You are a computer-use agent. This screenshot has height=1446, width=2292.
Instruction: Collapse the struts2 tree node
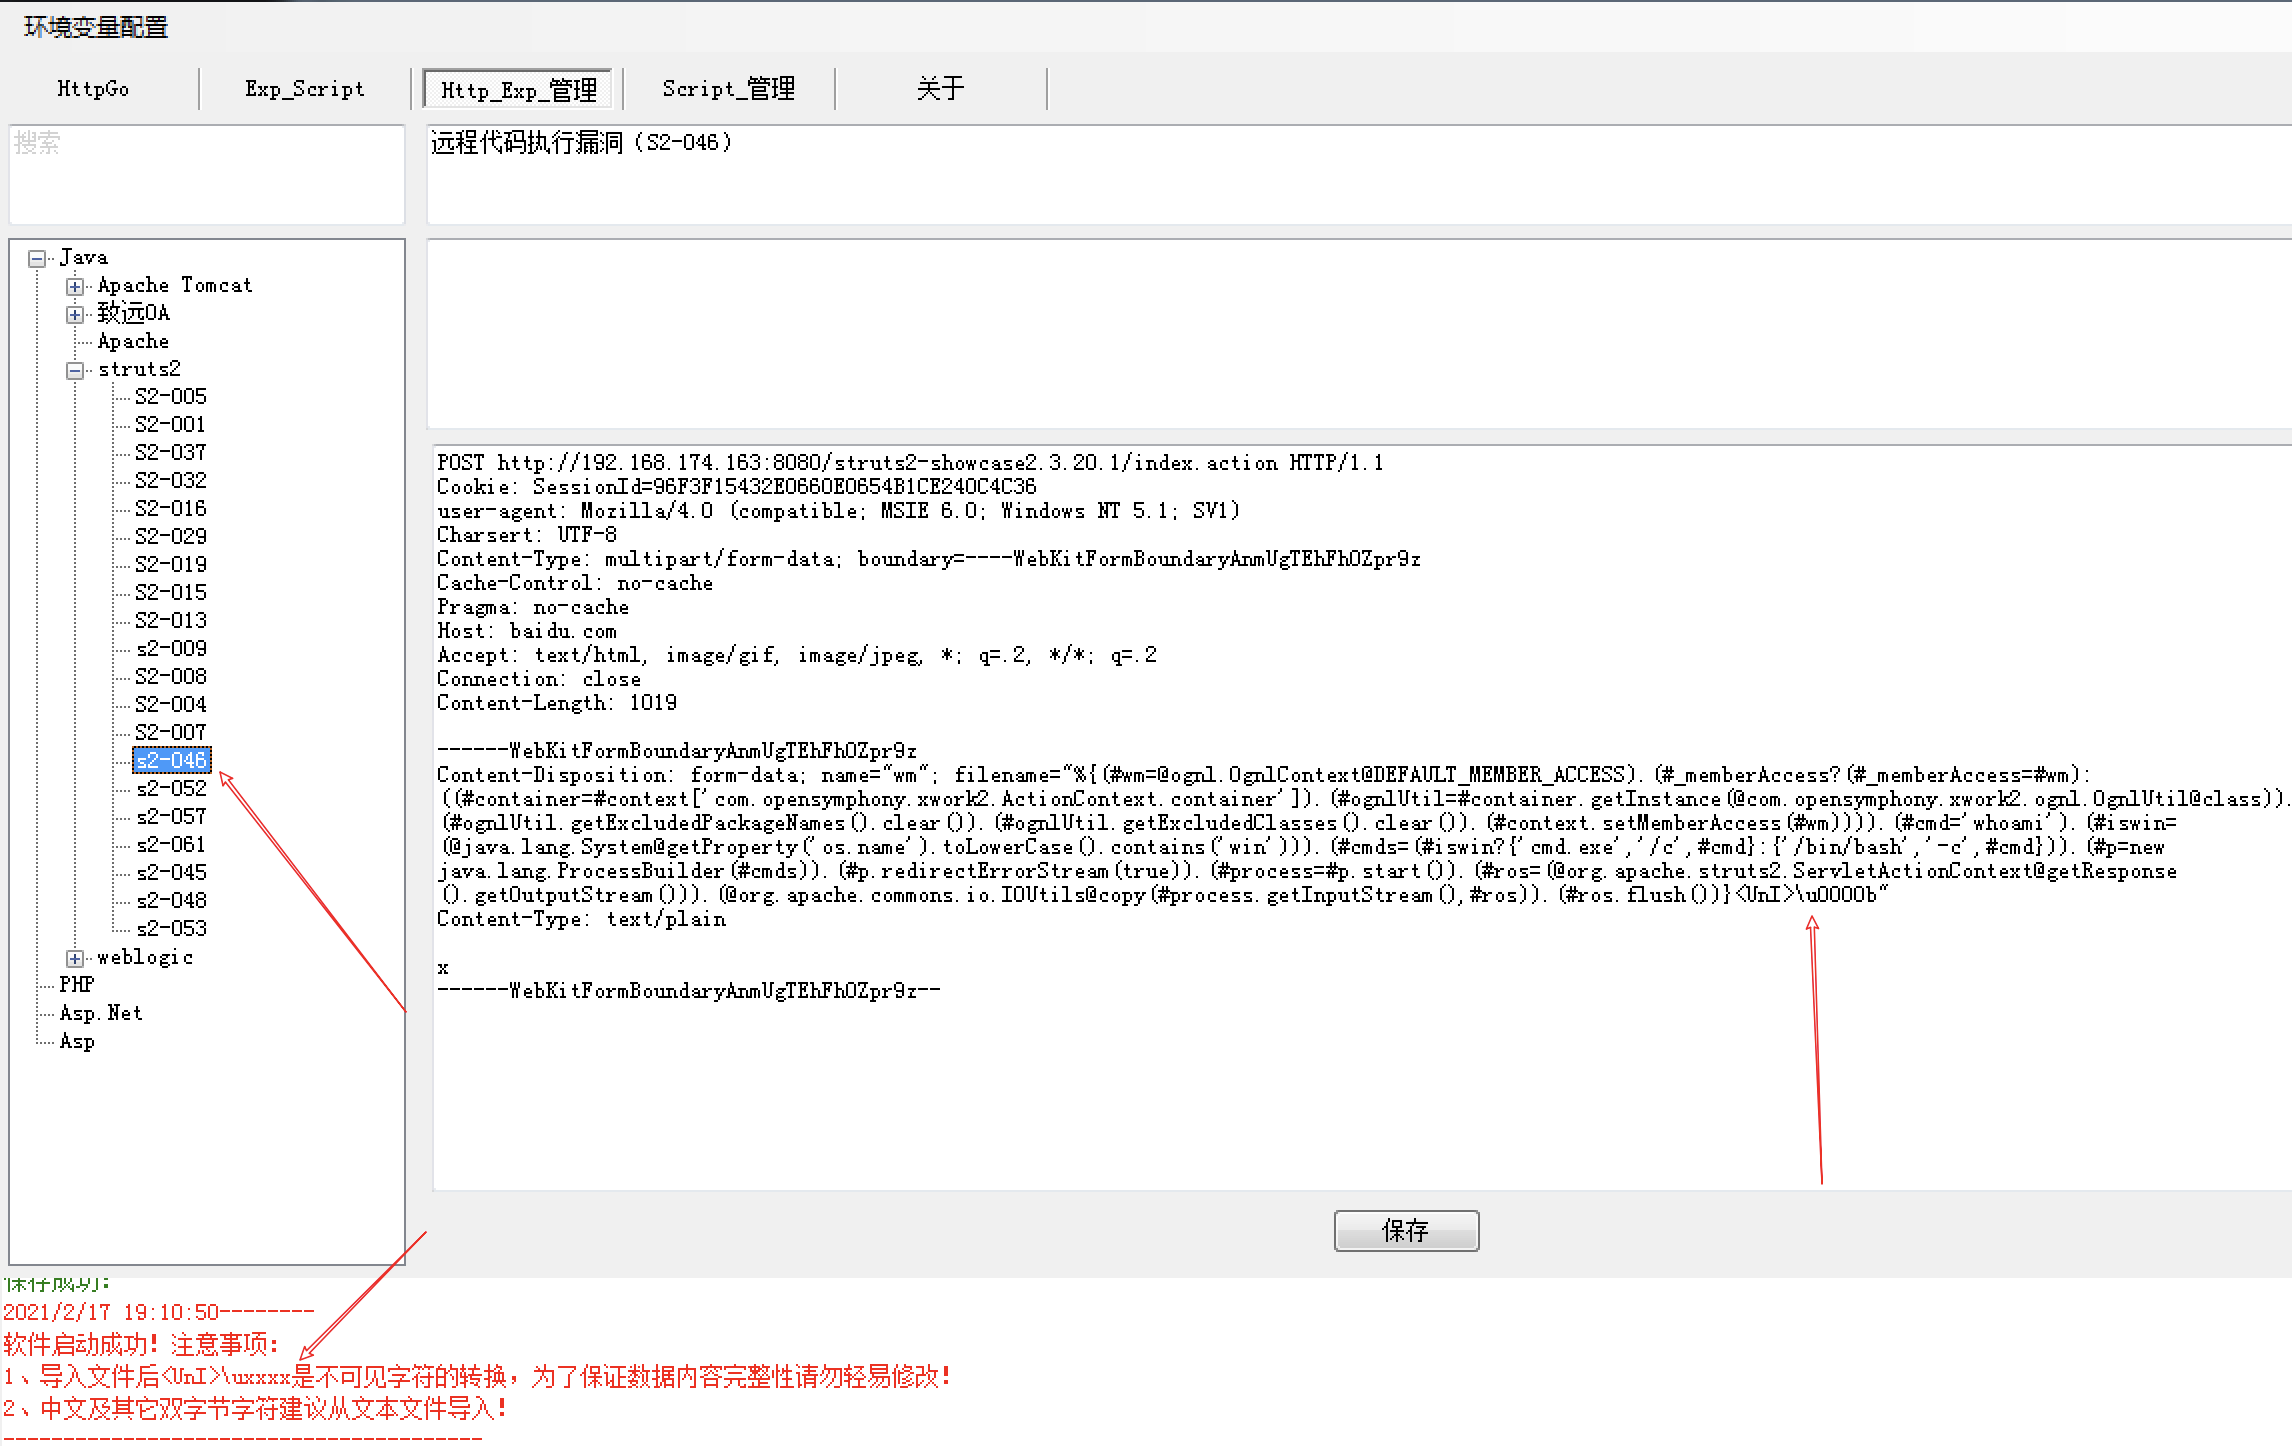click(75, 371)
